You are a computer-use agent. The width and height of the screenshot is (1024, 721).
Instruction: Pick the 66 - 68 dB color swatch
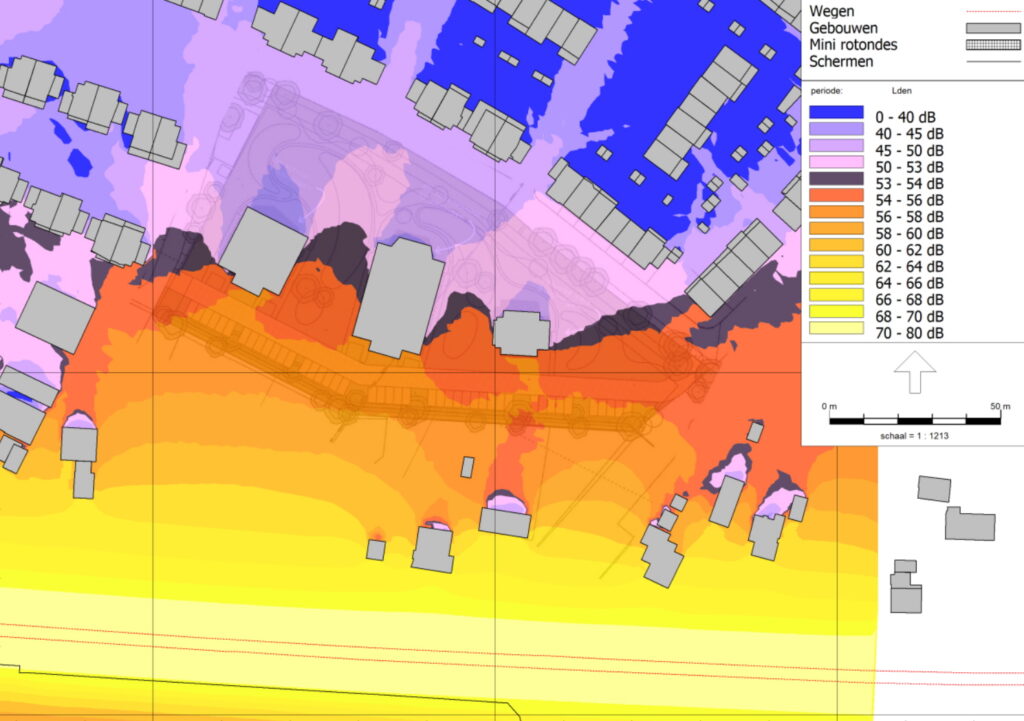coord(837,295)
